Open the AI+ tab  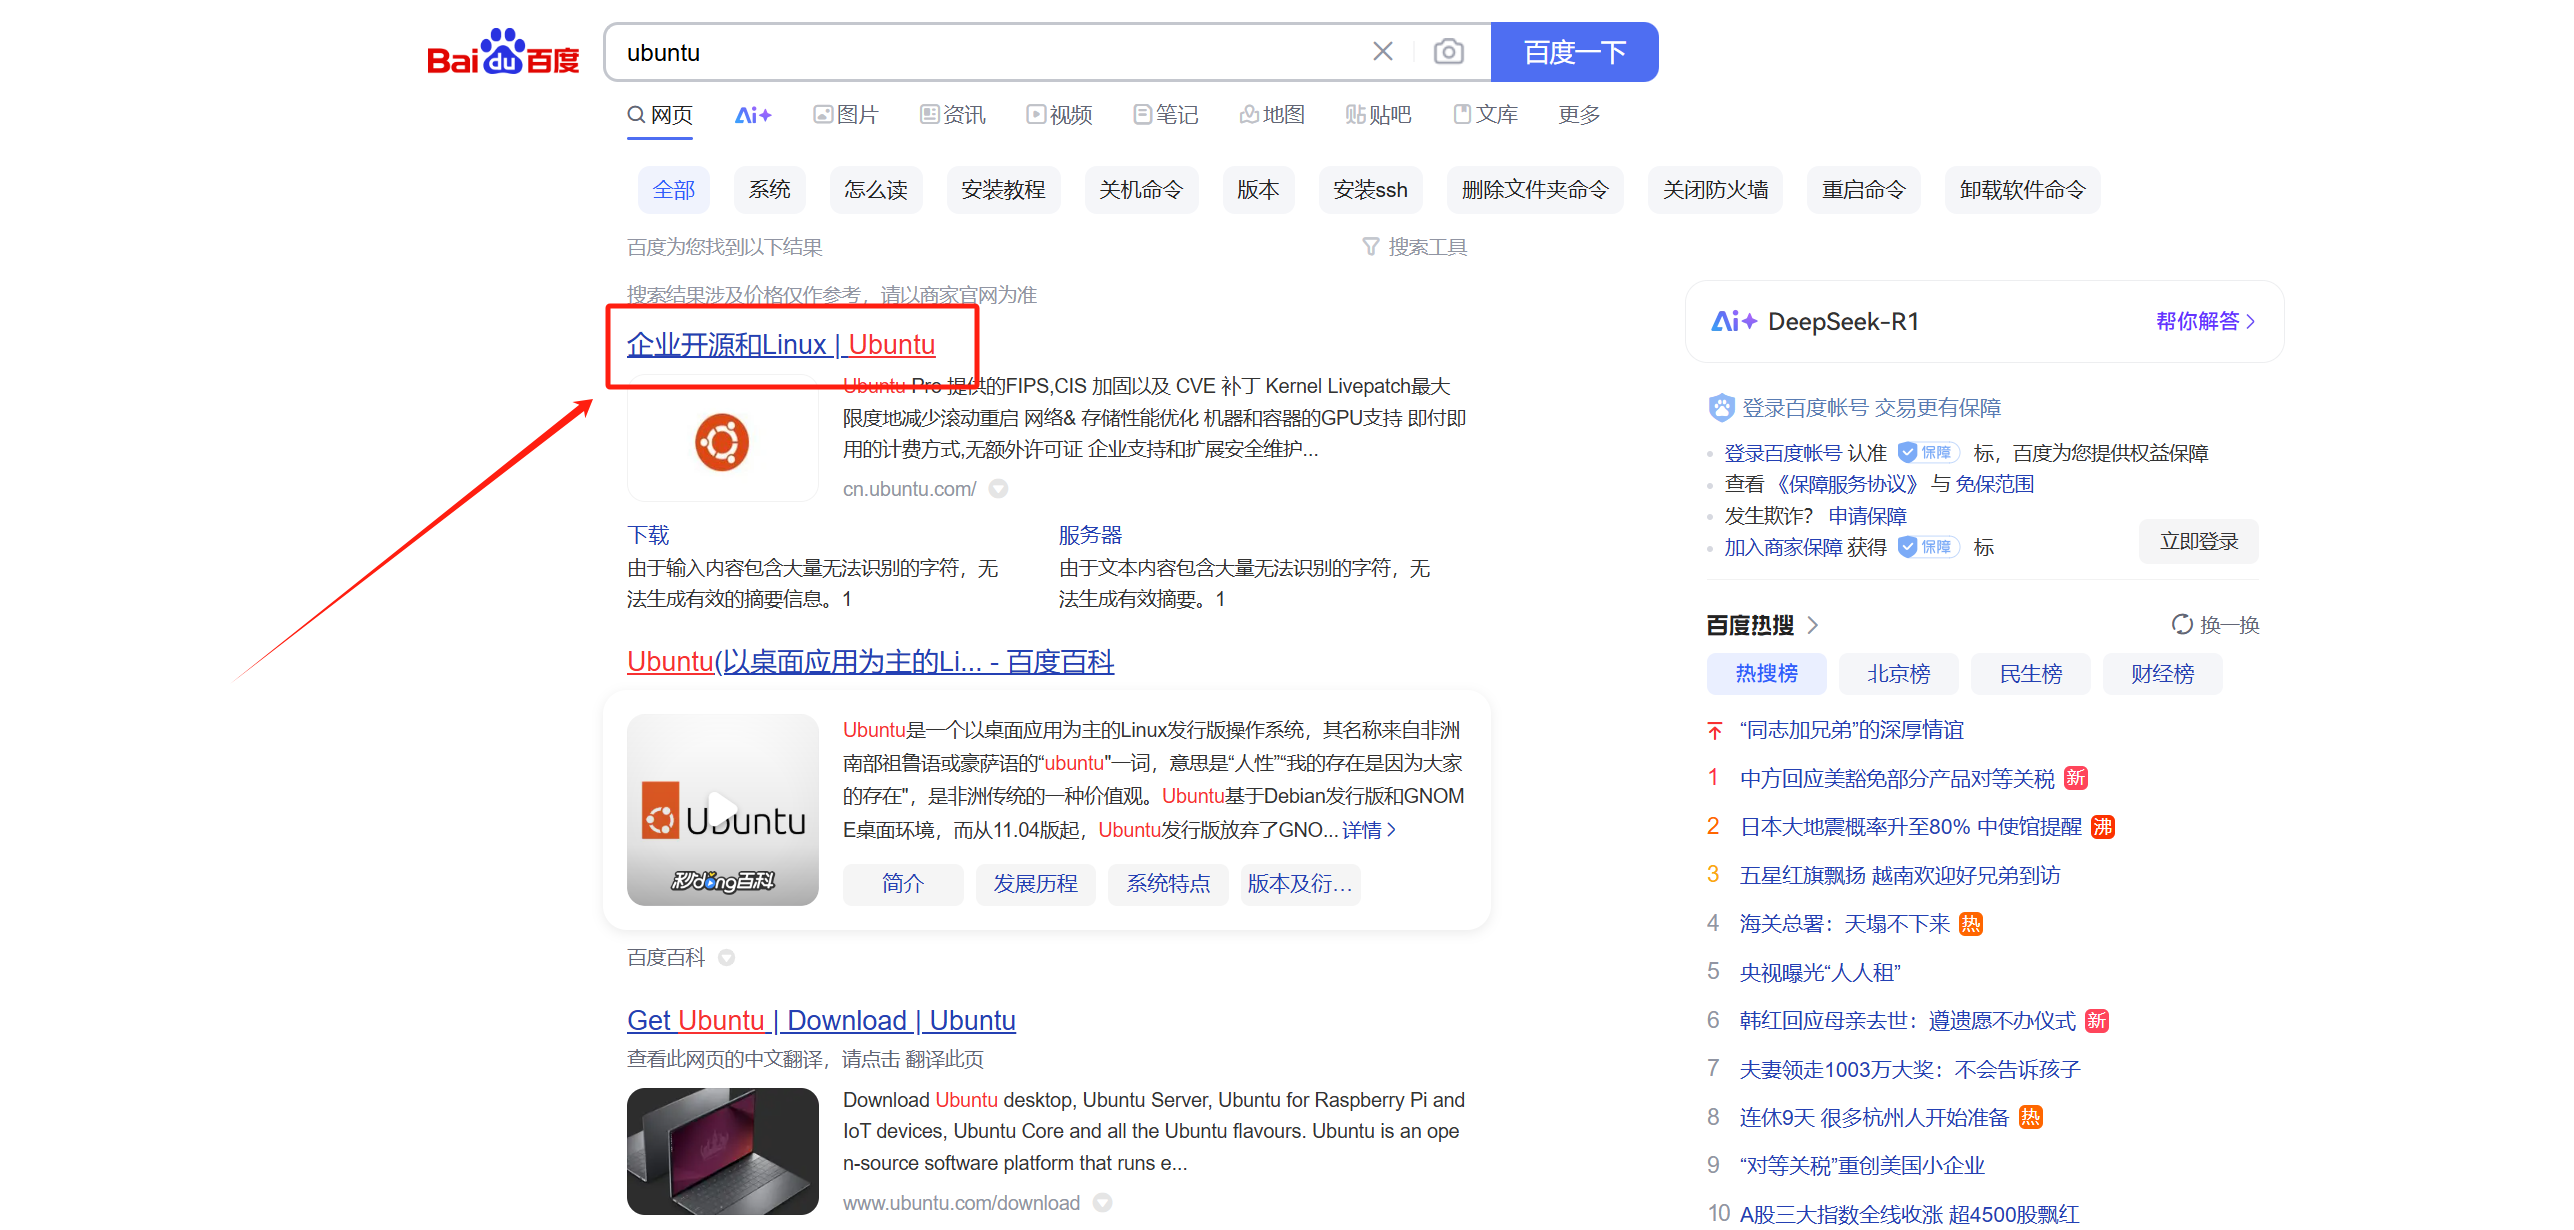tap(753, 115)
